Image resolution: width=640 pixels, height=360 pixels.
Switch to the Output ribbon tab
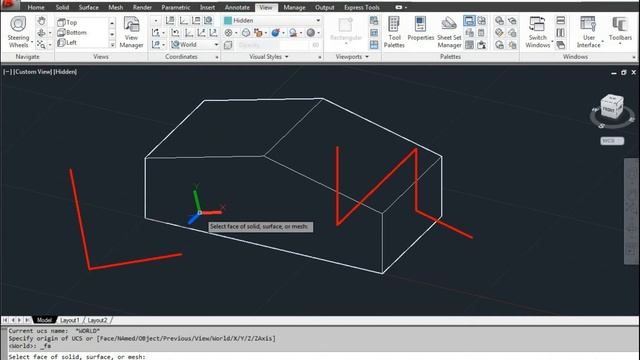point(324,7)
